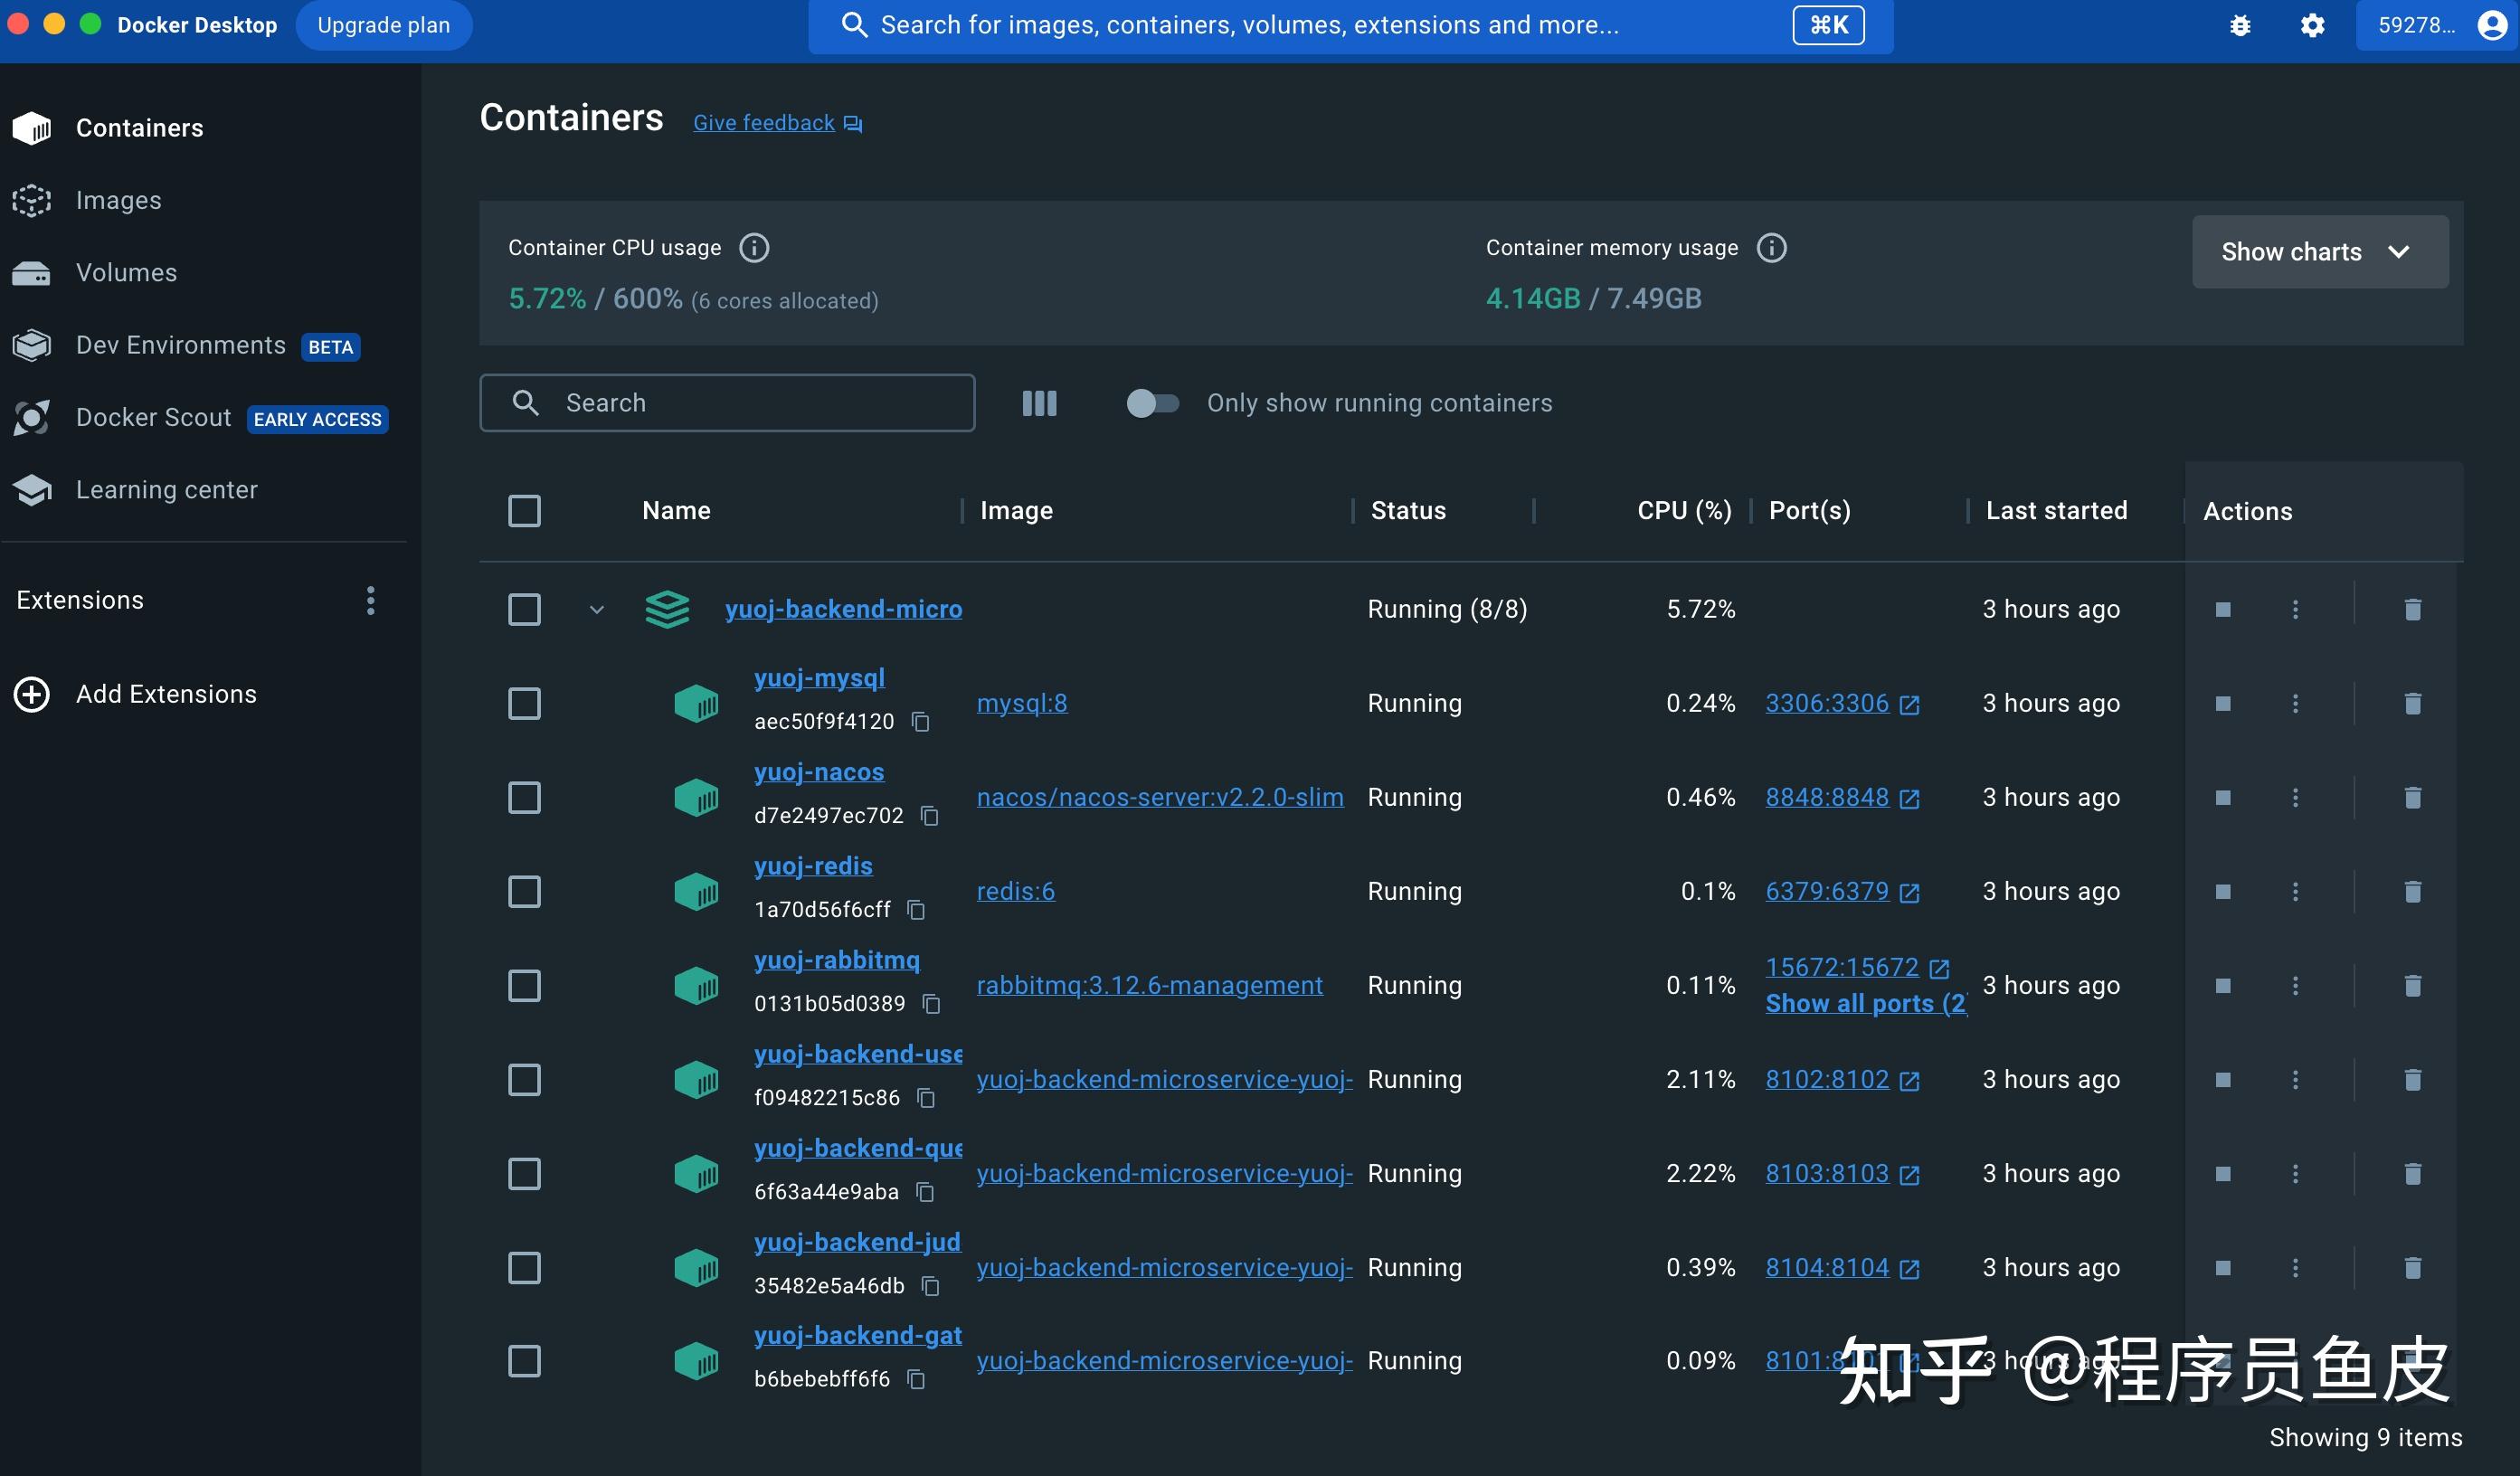Click the account avatar icon
This screenshot has width=2520, height=1476.
coord(2492,25)
